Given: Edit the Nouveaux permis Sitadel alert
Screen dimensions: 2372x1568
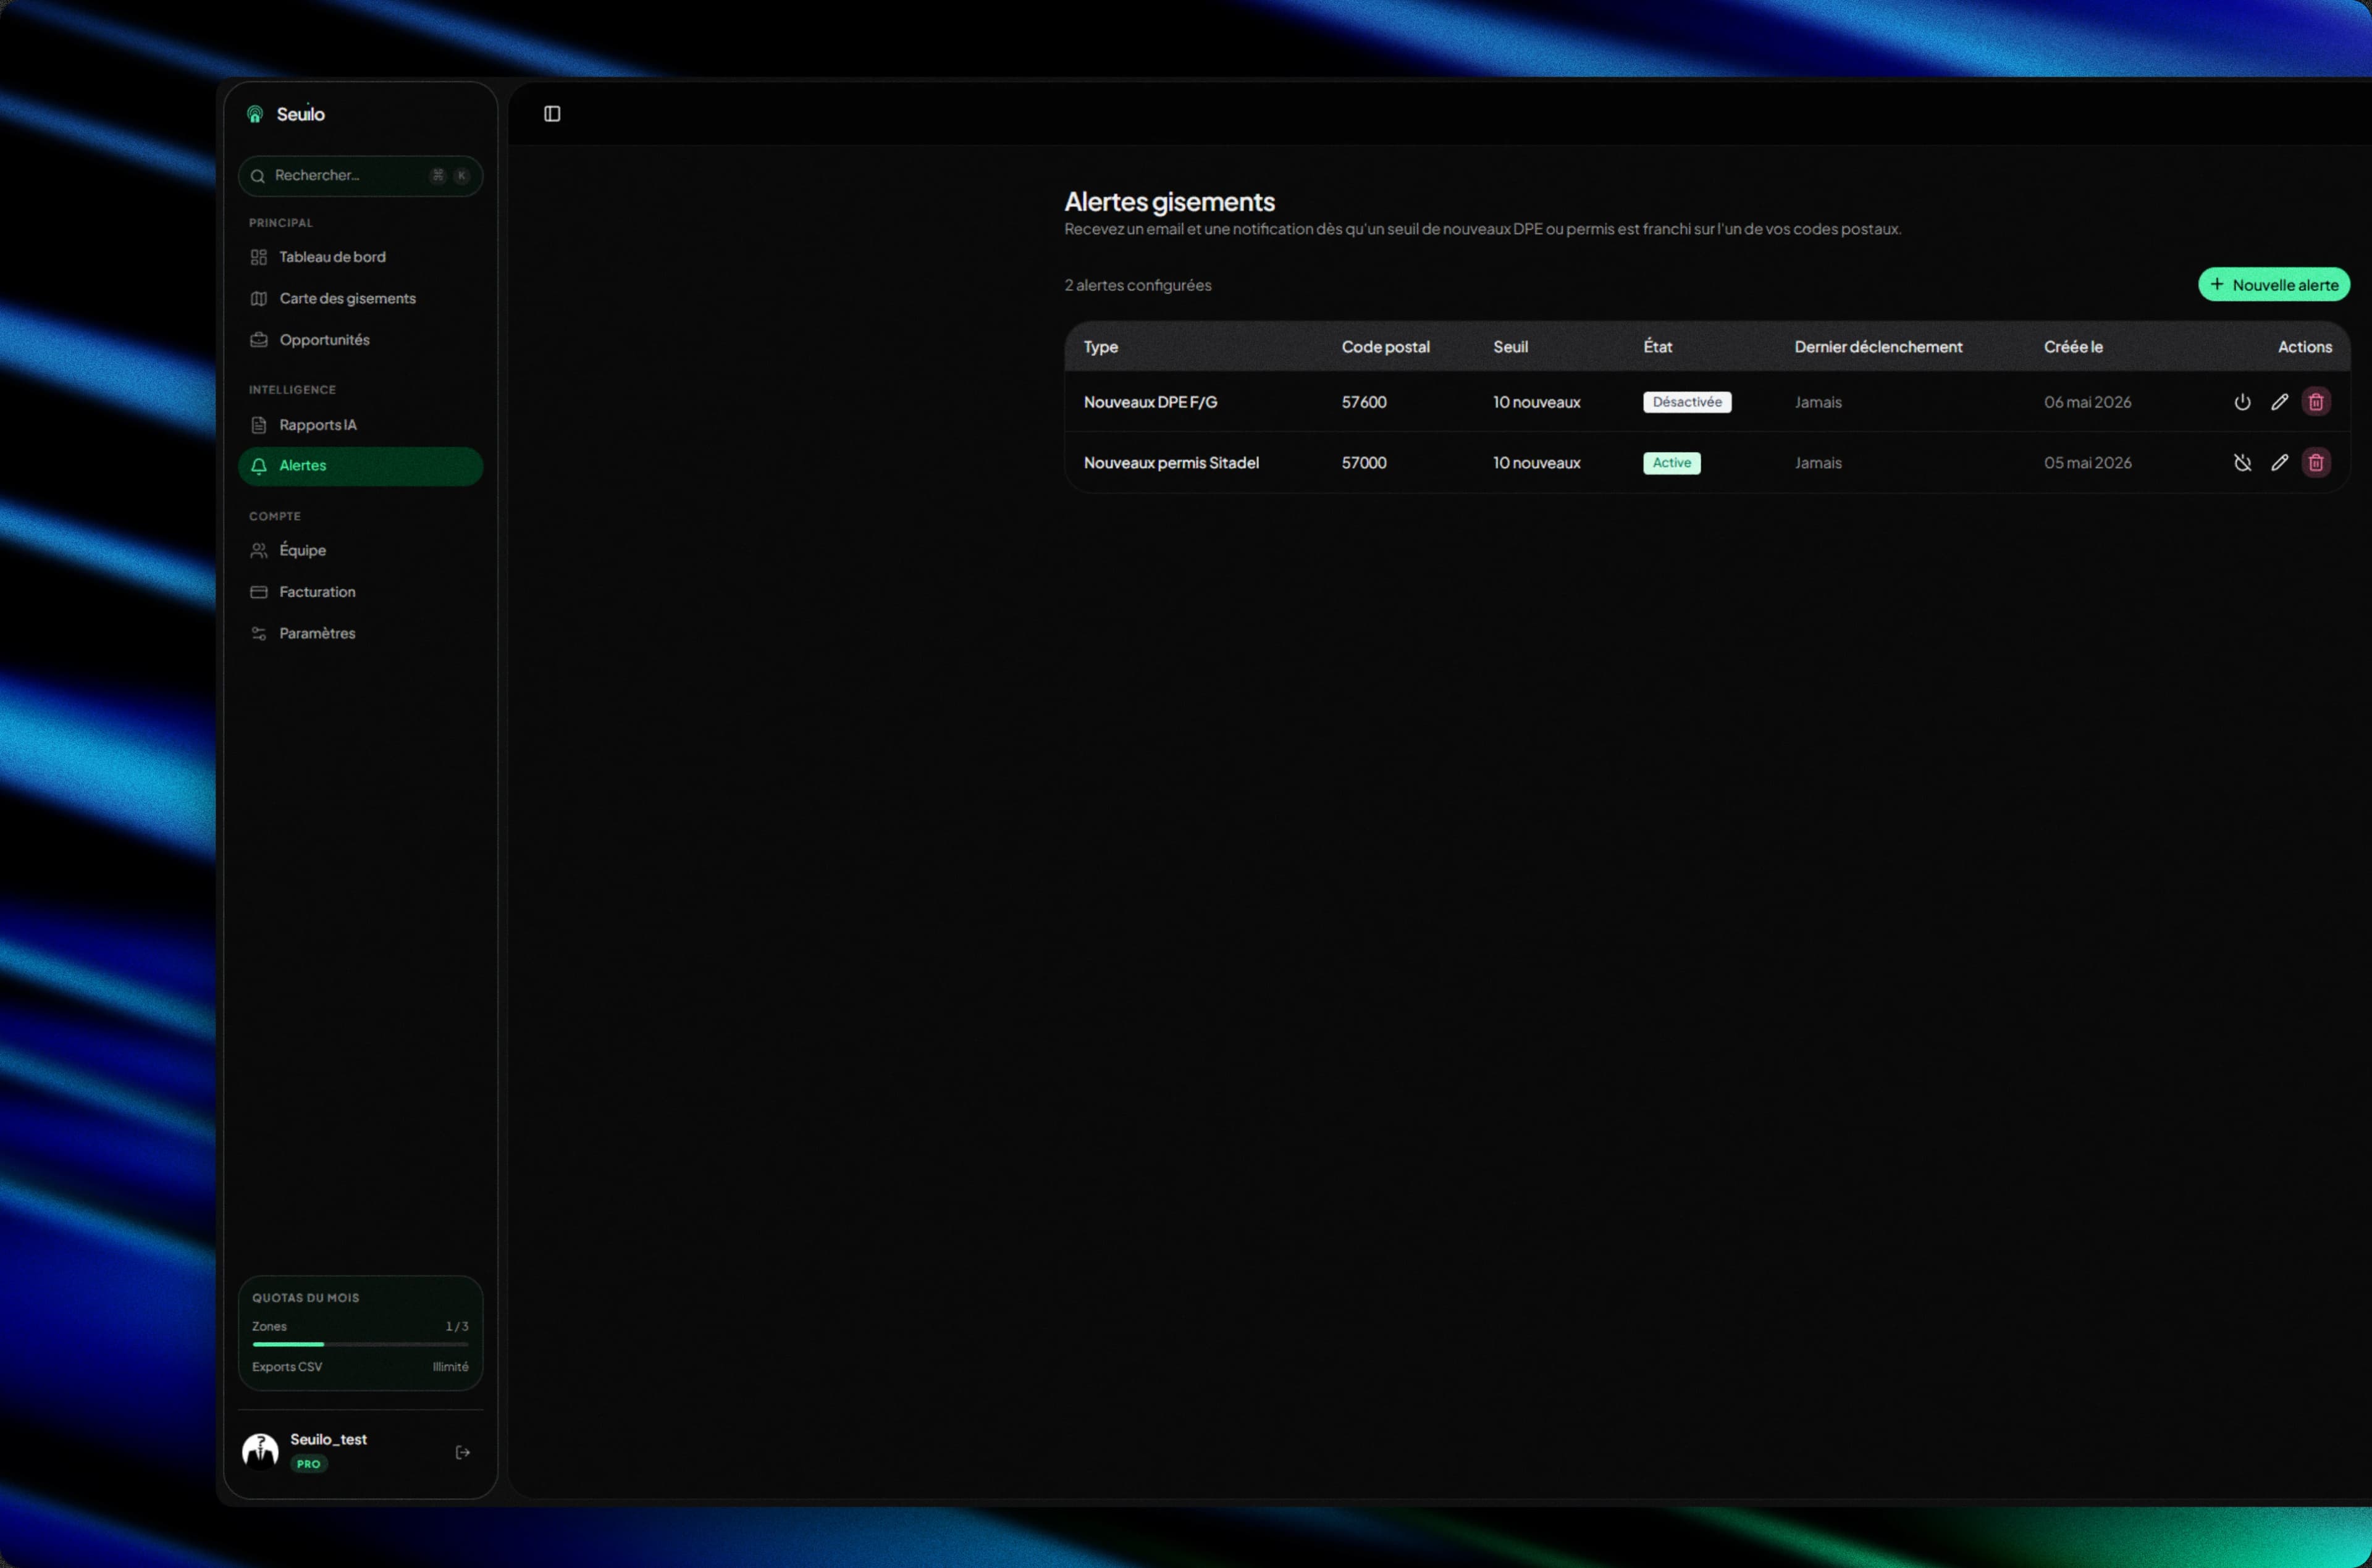Looking at the screenshot, I should 2279,463.
